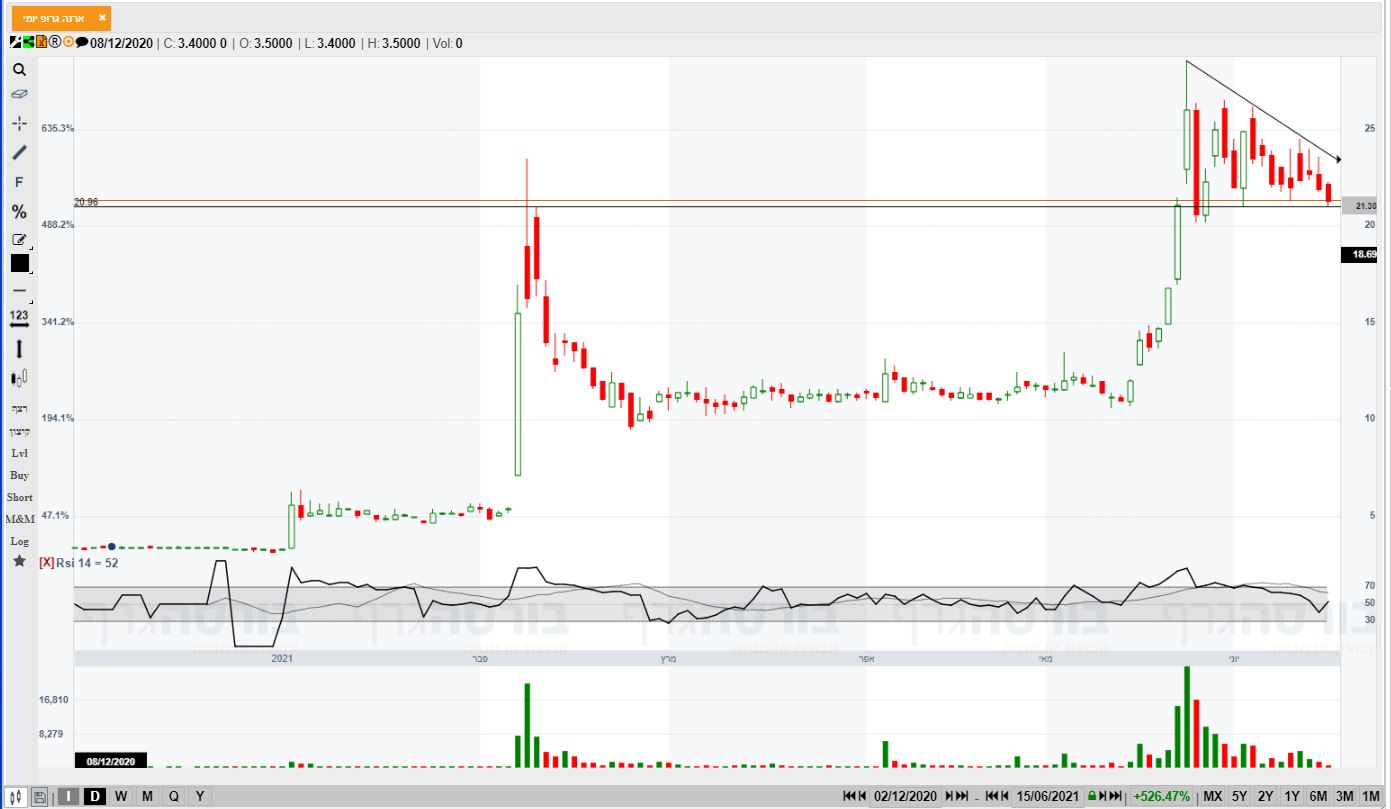The height and width of the screenshot is (809, 1391).
Task: Step end date back with left arrows
Action: tap(997, 796)
